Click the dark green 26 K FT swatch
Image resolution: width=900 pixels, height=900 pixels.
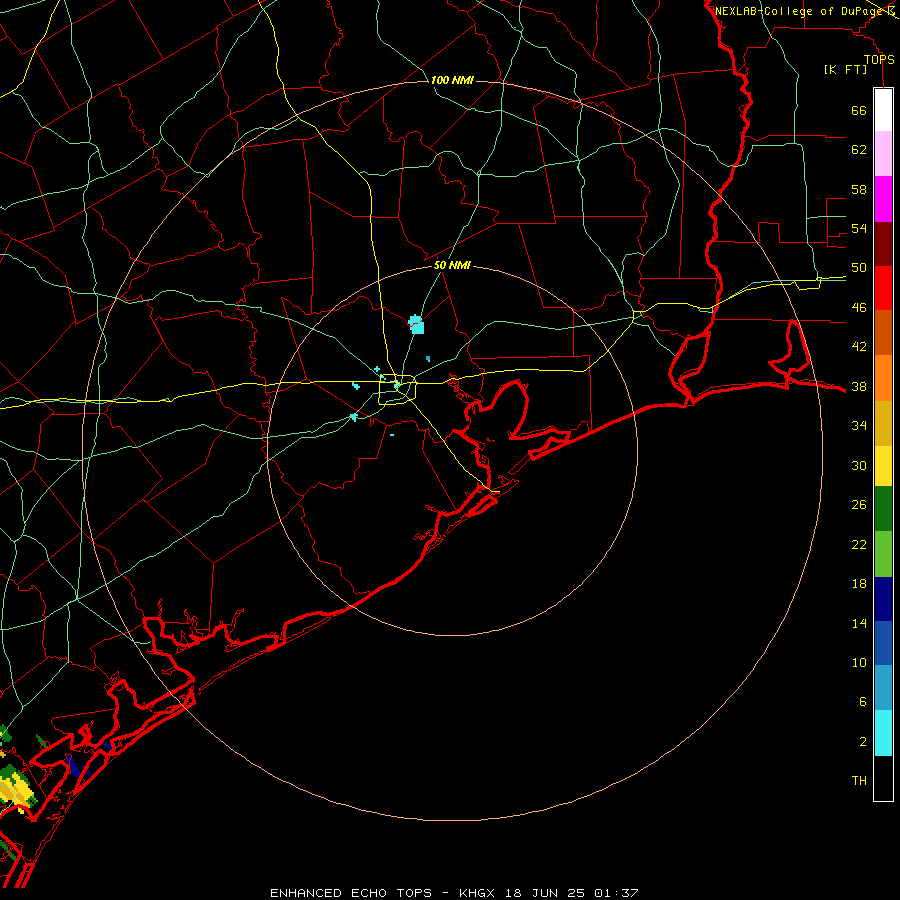883,509
